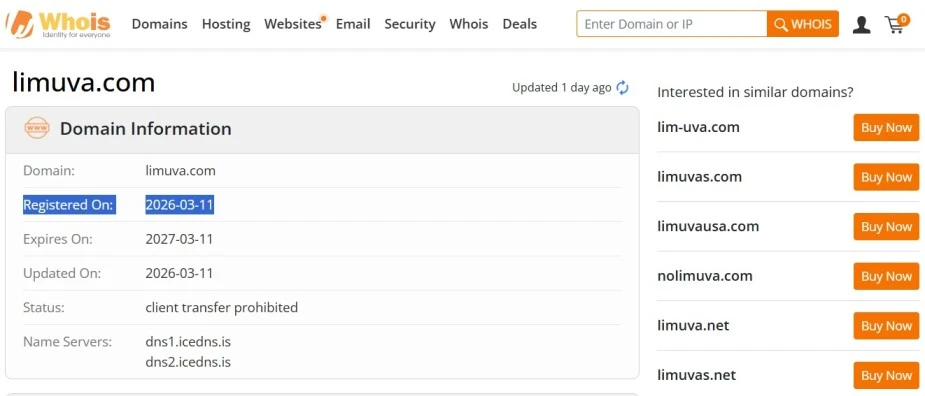Click the www Domain Information icon
This screenshot has height=396, width=925.
coord(37,128)
